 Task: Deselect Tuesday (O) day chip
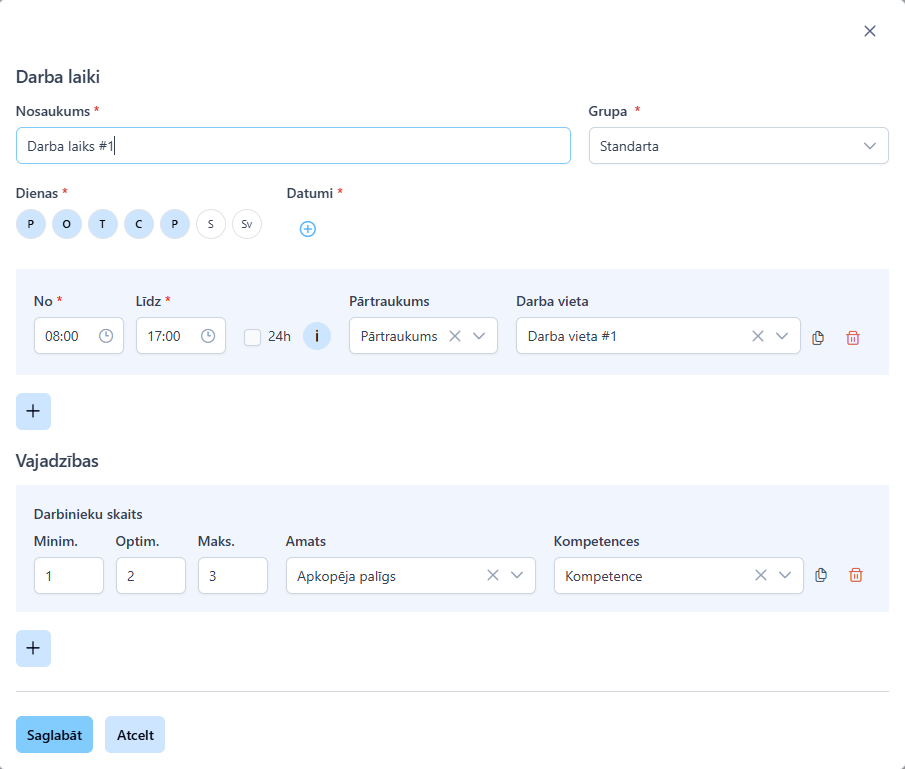(67, 224)
